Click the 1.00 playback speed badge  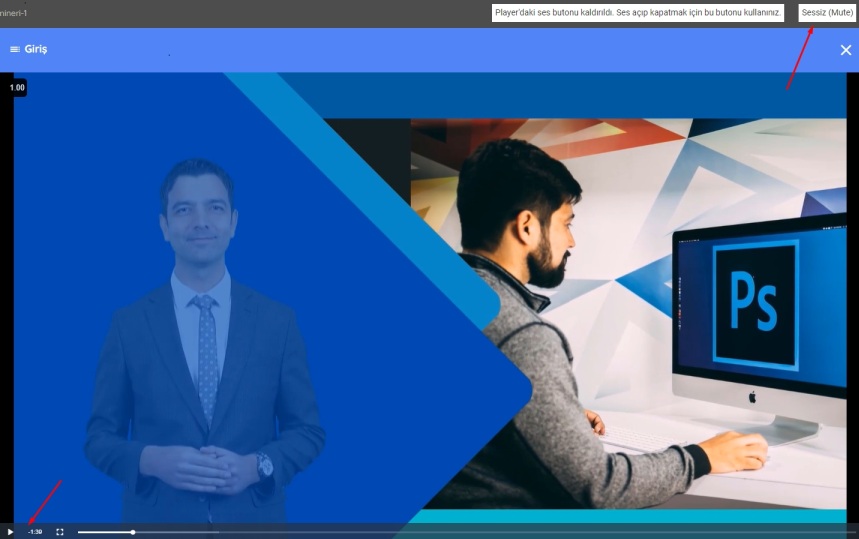pos(17,88)
